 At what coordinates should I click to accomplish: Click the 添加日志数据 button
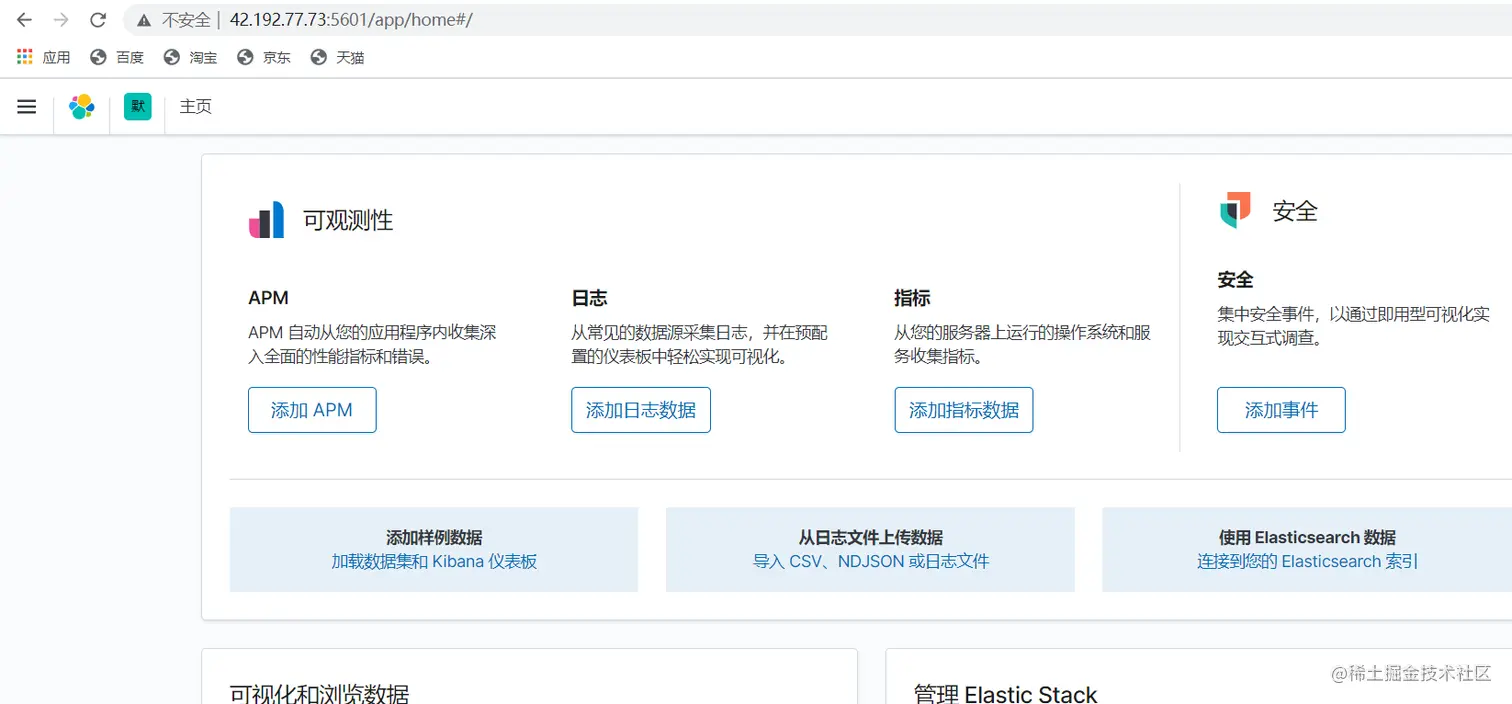click(x=641, y=410)
